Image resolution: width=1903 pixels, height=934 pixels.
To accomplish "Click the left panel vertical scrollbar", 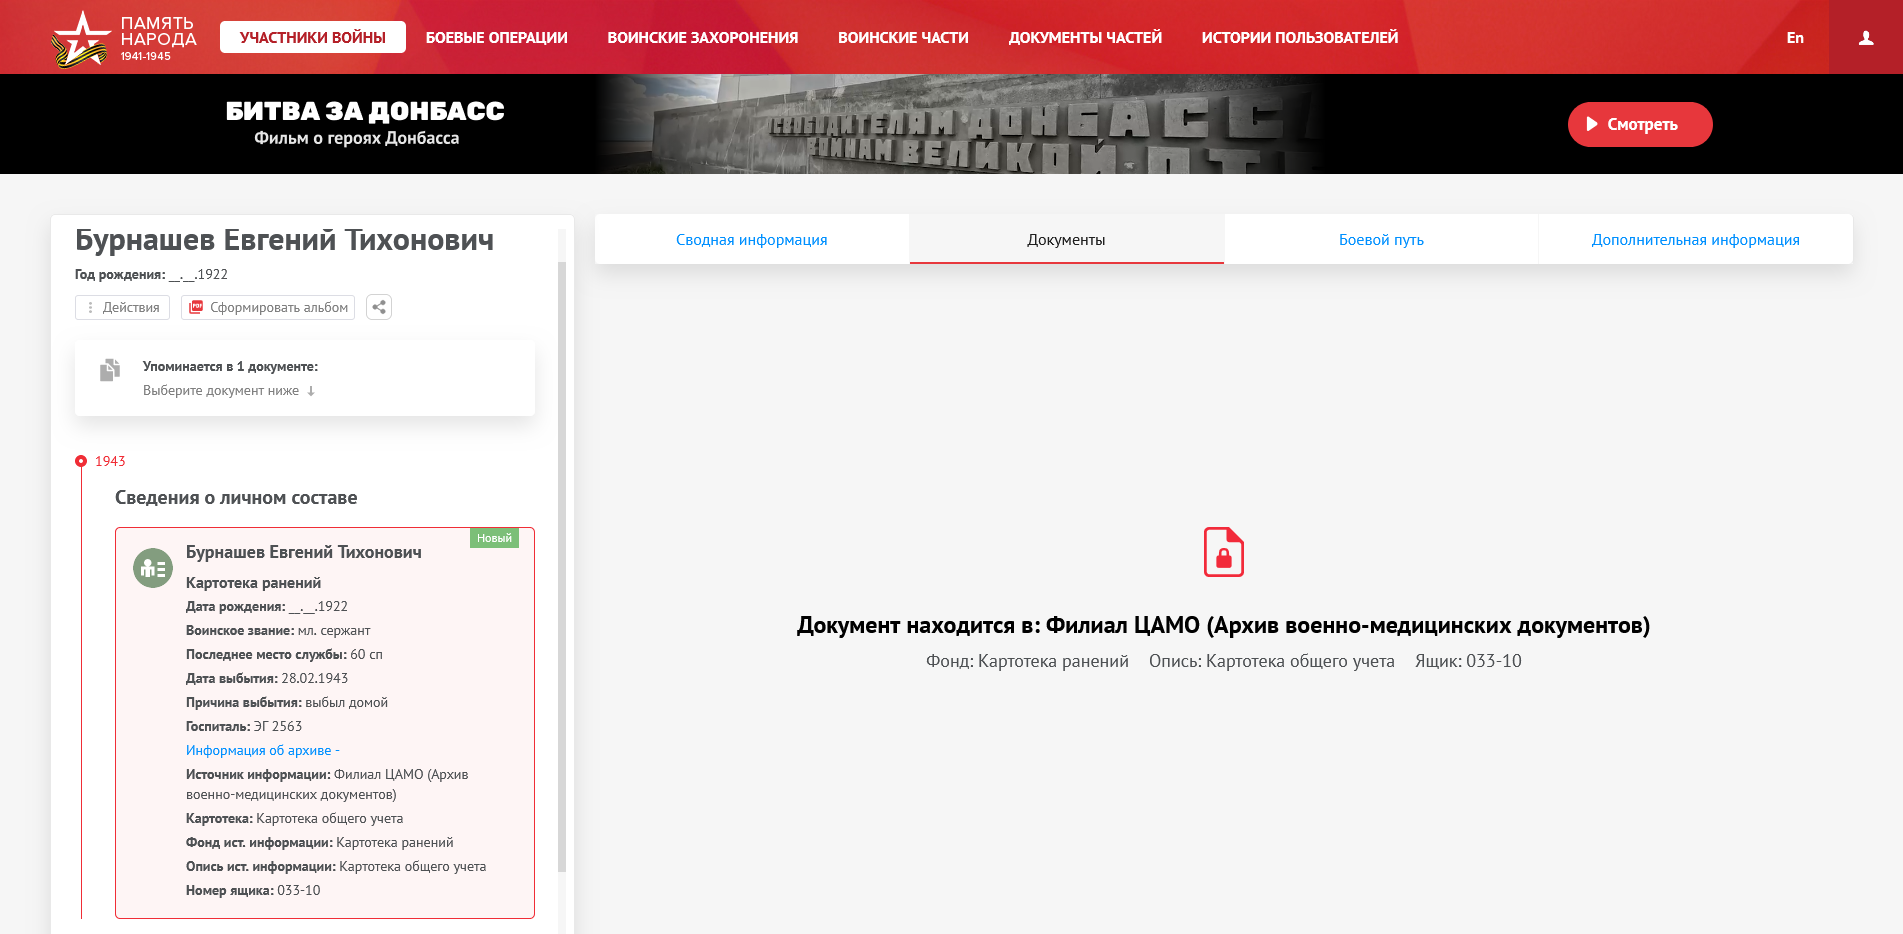I will [562, 560].
